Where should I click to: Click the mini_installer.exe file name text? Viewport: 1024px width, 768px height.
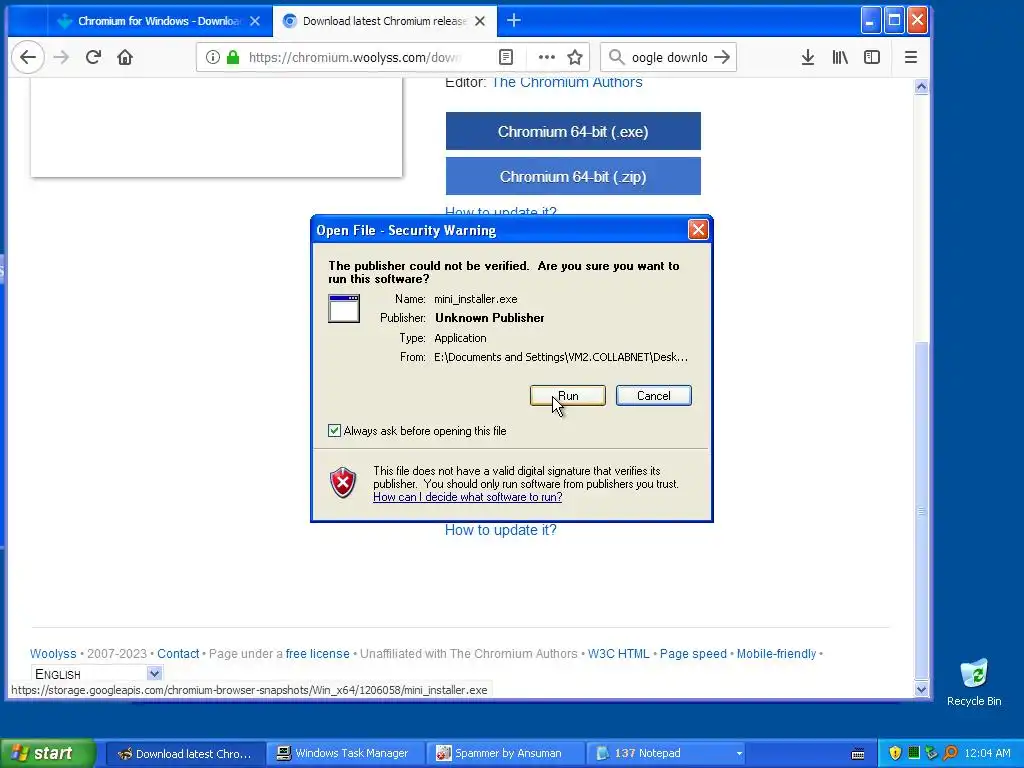point(475,299)
